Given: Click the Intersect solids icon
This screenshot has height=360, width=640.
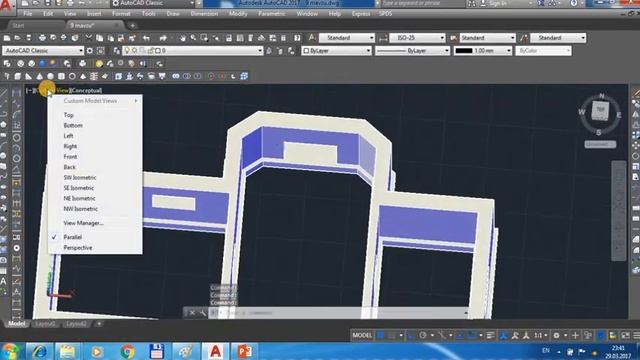Looking at the screenshot, I should (197, 76).
